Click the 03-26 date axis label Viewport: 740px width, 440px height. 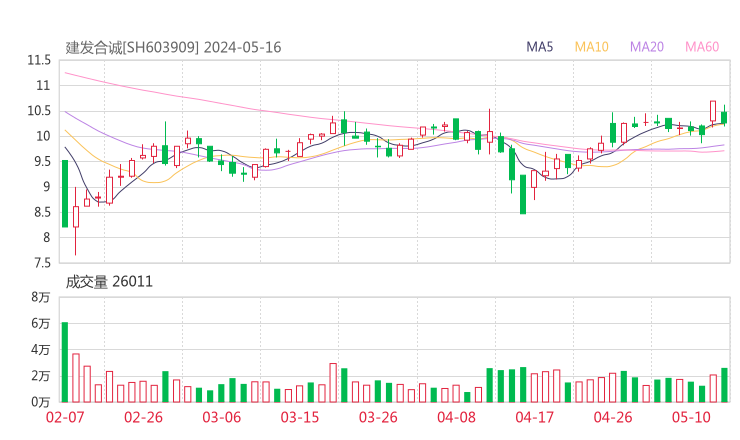[x=378, y=417]
